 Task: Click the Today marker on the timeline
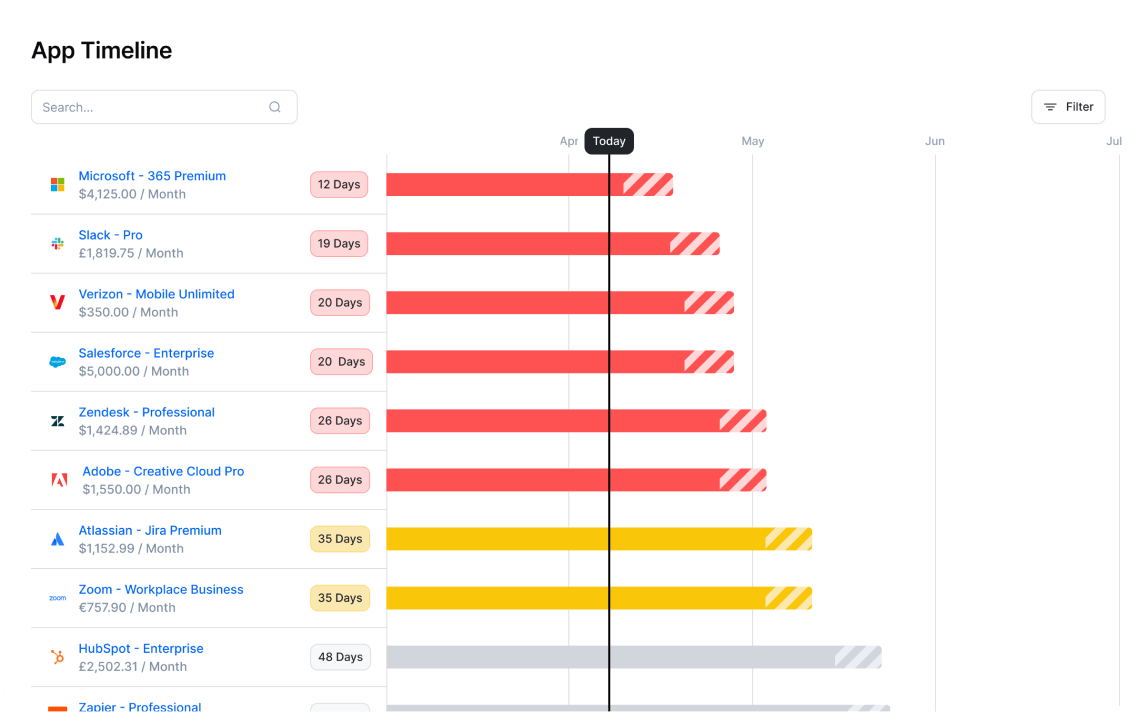[x=609, y=141]
